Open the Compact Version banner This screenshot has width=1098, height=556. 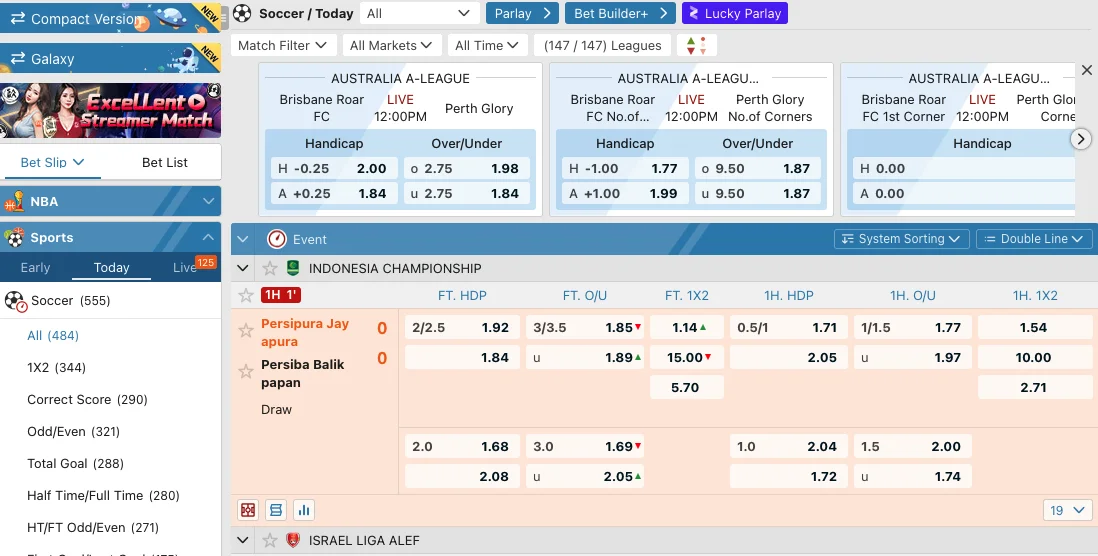coord(111,18)
